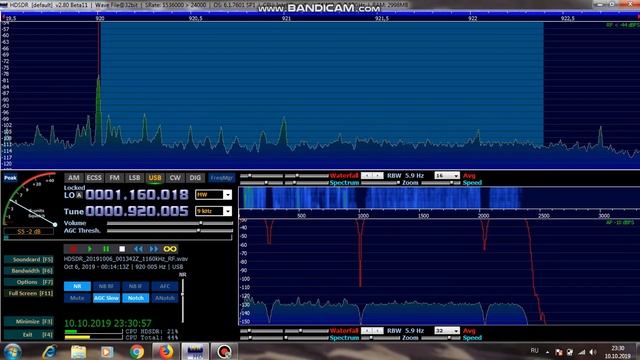This screenshot has width=640, height=360.
Task: Toggle the yellow loop playback icon
Action: [170, 249]
